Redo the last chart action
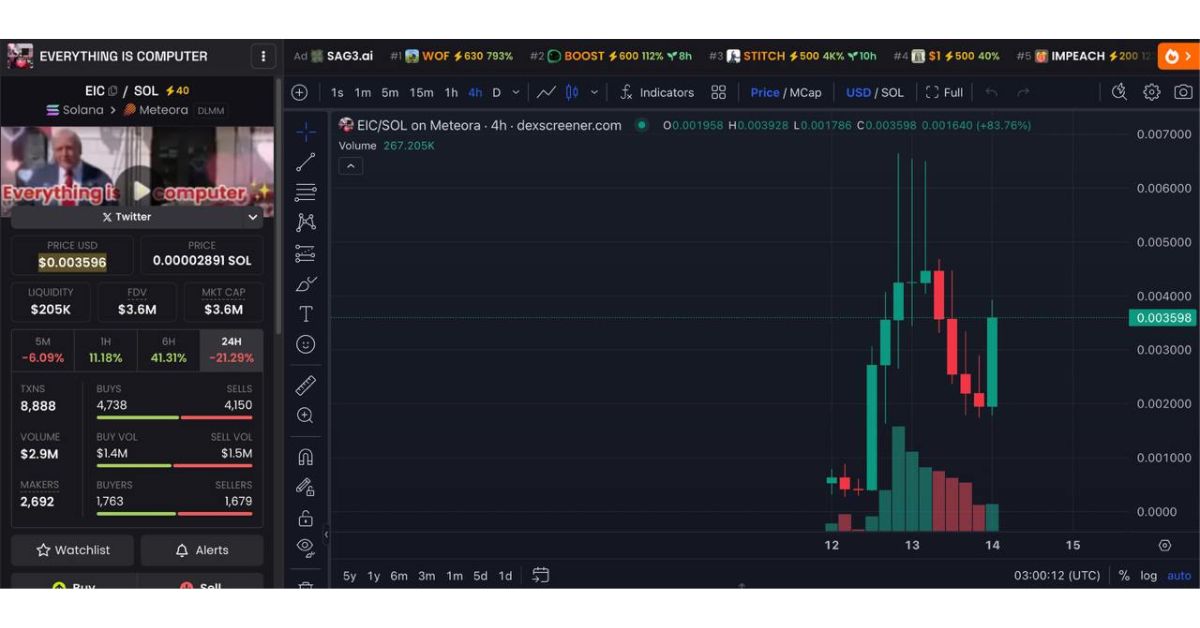 tap(1023, 92)
